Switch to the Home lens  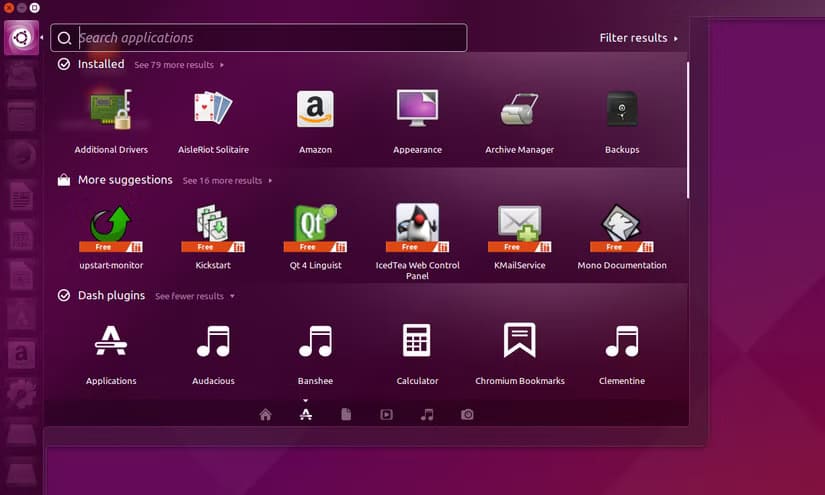(265, 415)
